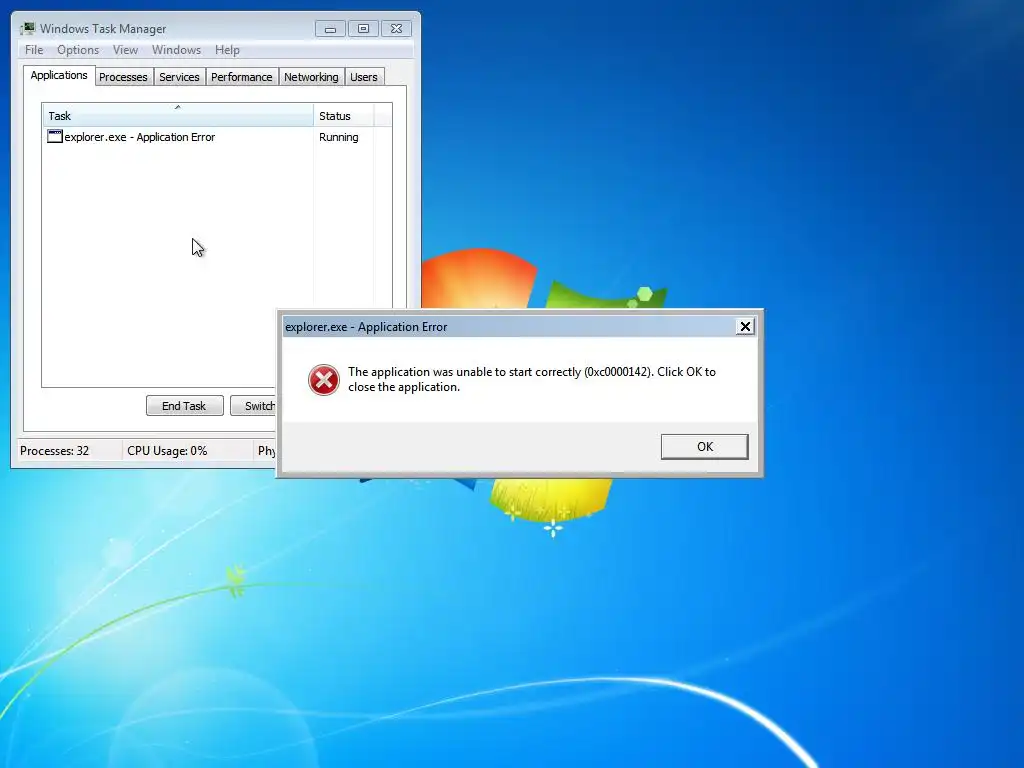Open the Windows menu
The width and height of the screenshot is (1024, 768).
(176, 50)
